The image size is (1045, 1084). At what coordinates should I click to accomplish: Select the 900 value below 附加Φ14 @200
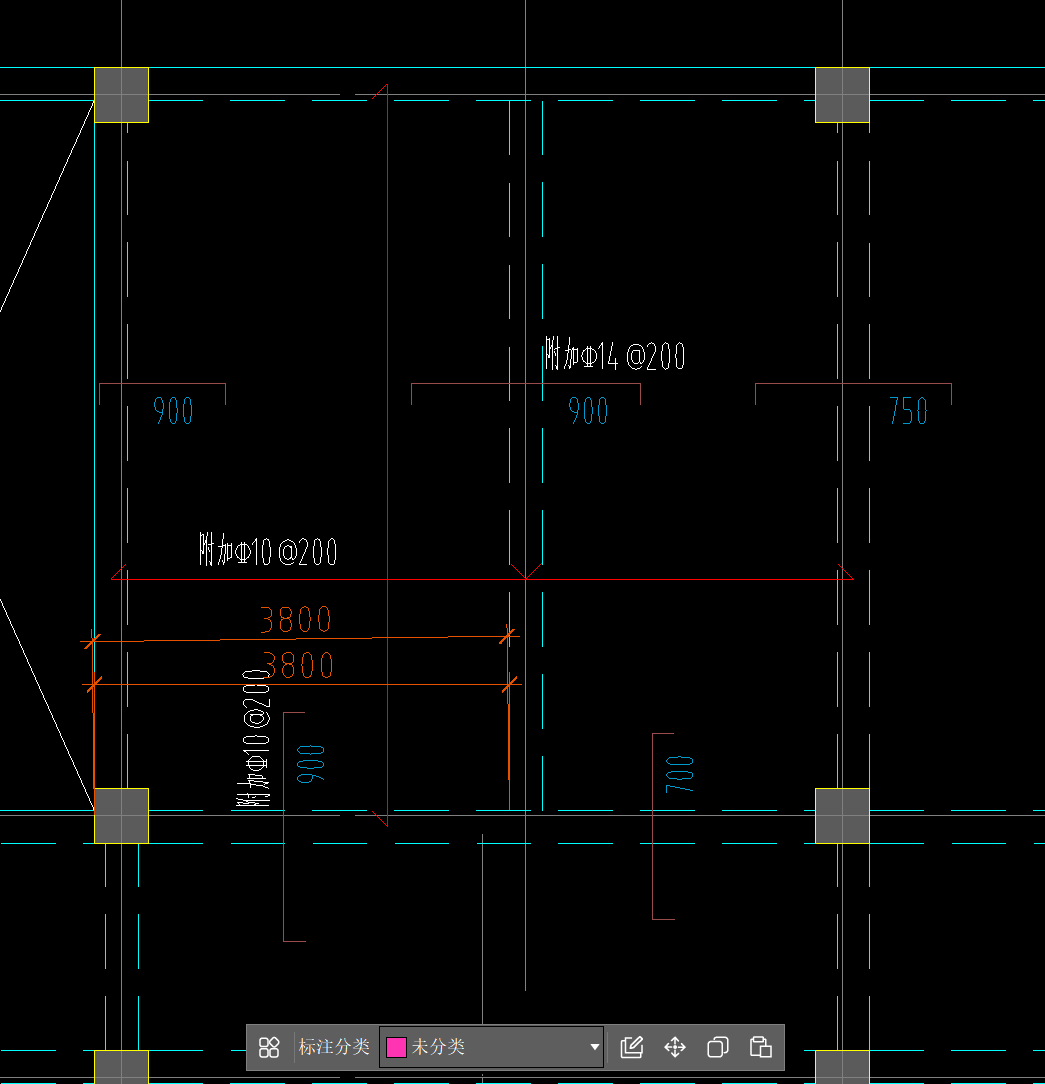click(588, 411)
